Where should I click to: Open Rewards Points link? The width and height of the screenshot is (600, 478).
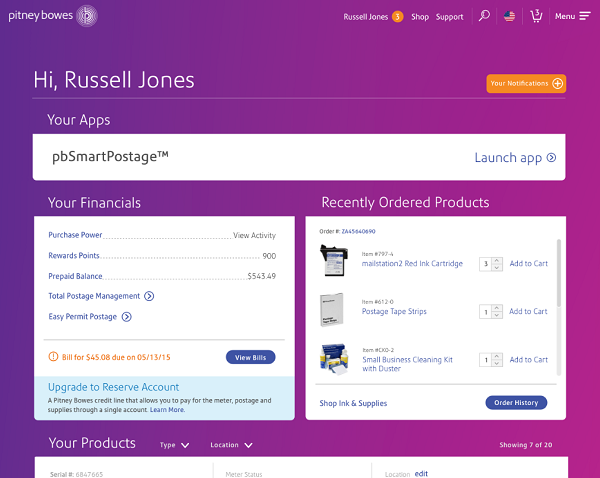74,256
